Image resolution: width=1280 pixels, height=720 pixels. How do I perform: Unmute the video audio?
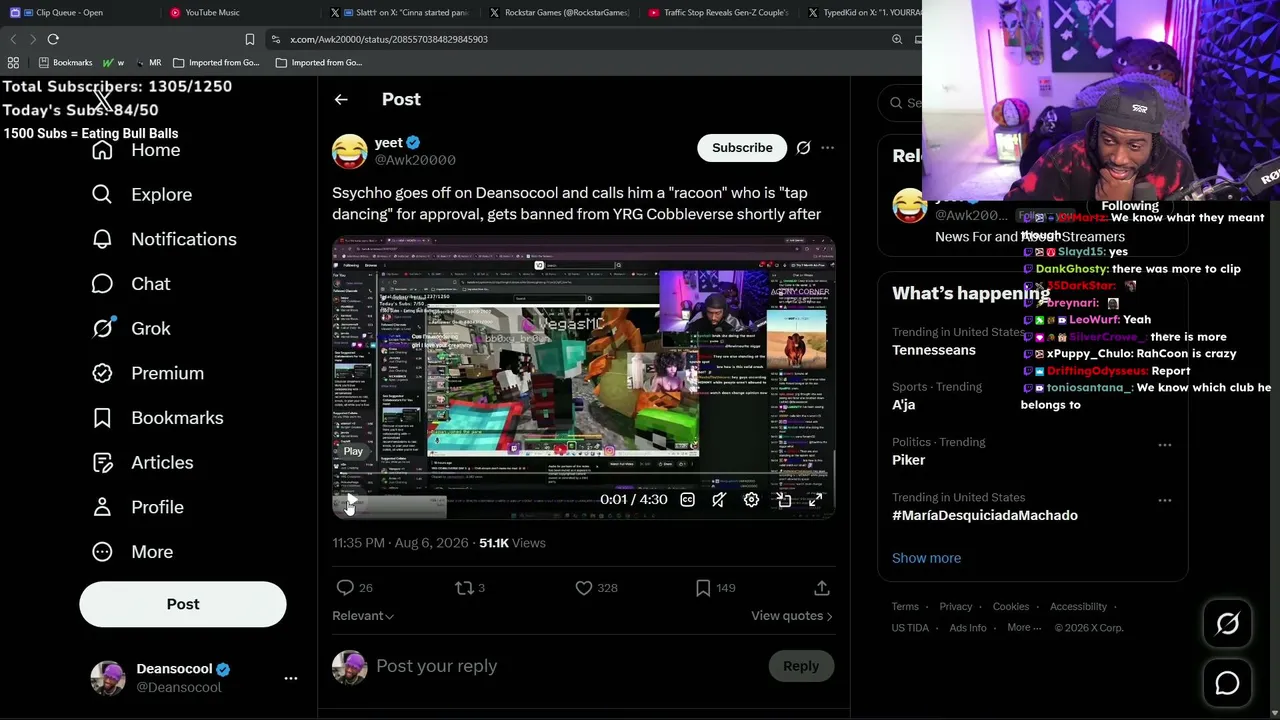click(719, 500)
